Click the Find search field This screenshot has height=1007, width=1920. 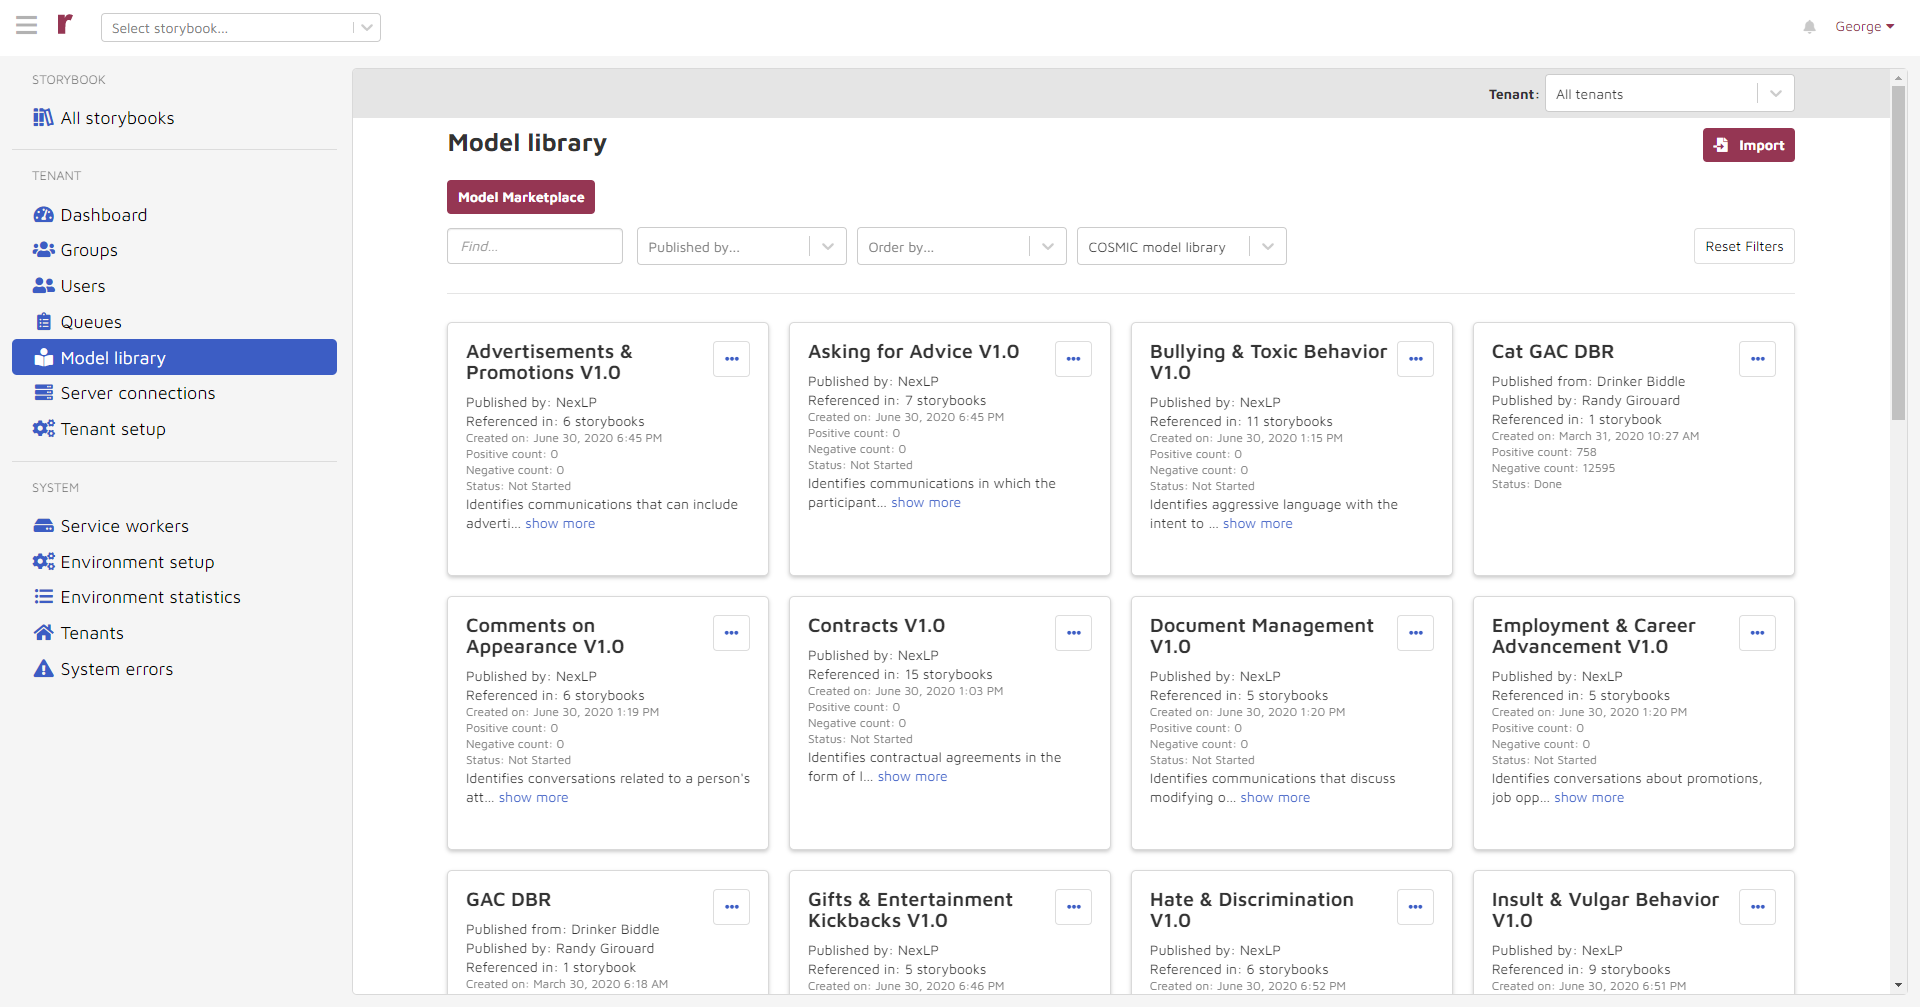click(x=535, y=247)
